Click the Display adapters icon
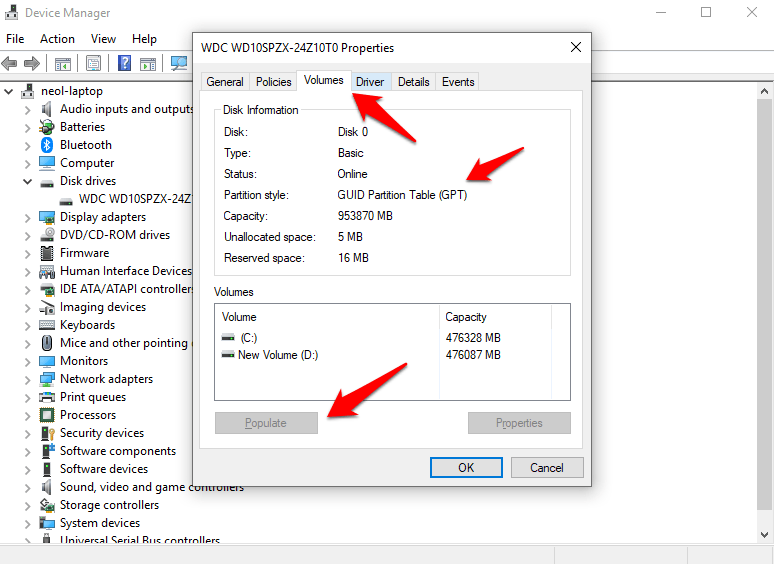The height and width of the screenshot is (564, 774). pos(47,217)
